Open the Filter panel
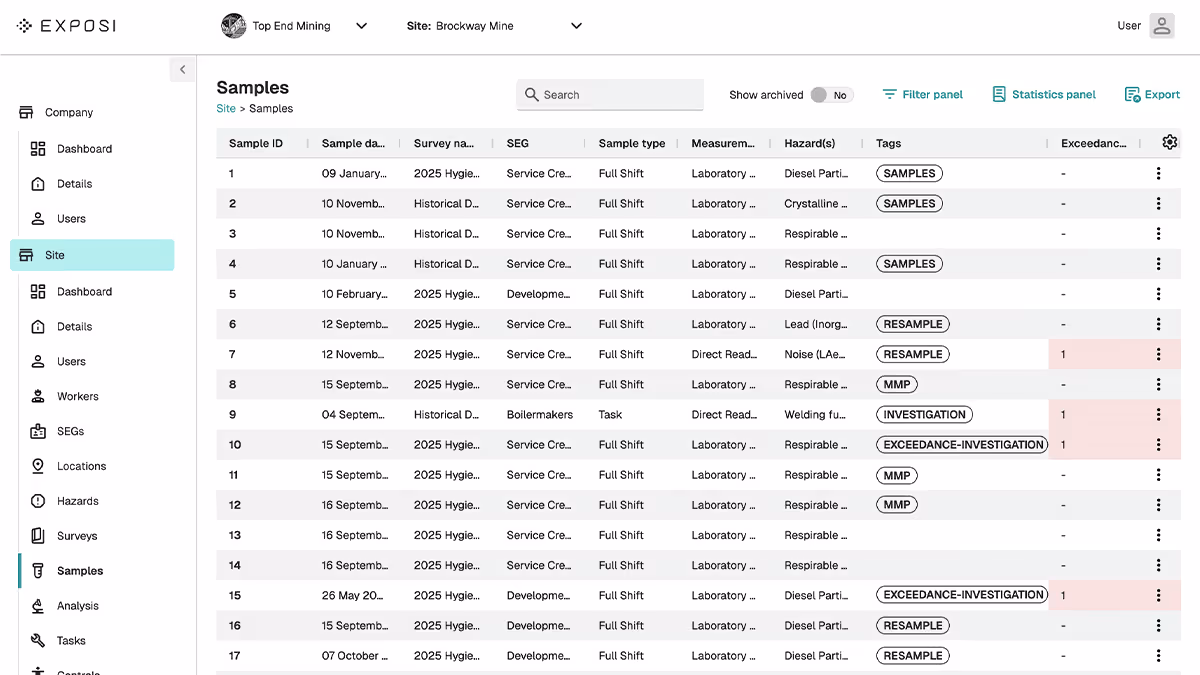1200x675 pixels. 922,94
